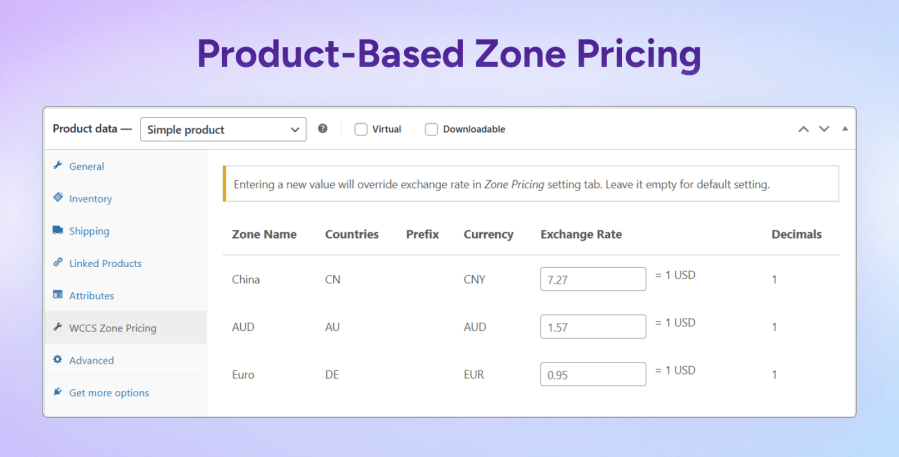The width and height of the screenshot is (899, 457).
Task: Click the Advanced tab gear icon
Action: click(57, 360)
